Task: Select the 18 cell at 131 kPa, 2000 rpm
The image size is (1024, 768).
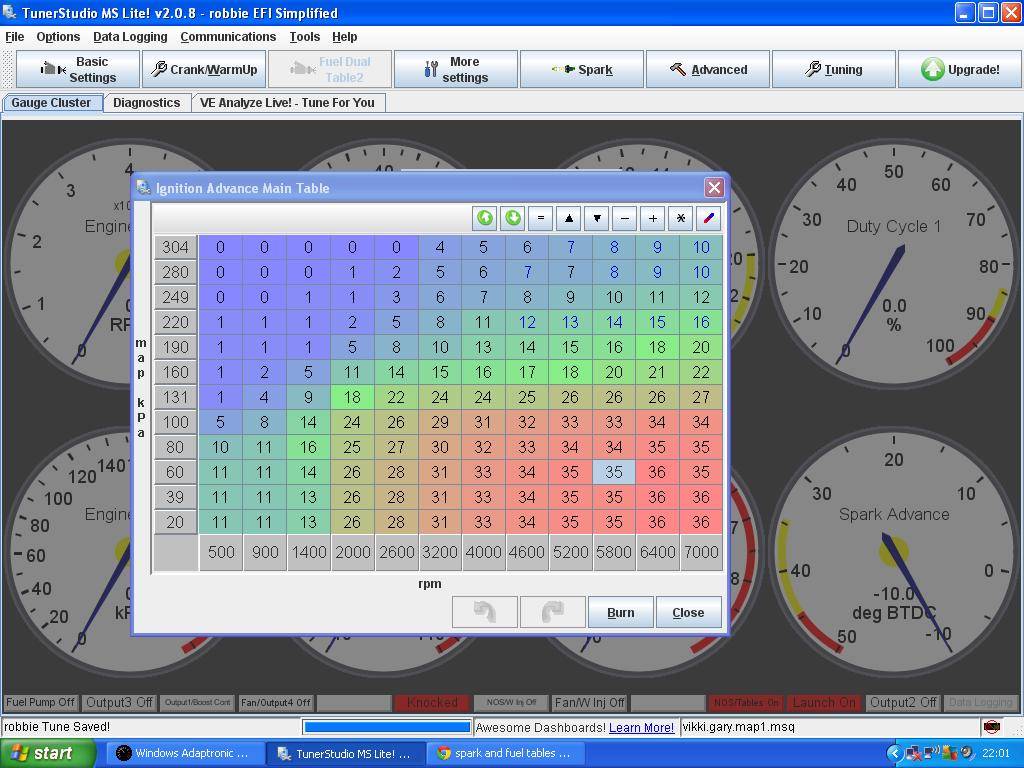Action: 352,397
